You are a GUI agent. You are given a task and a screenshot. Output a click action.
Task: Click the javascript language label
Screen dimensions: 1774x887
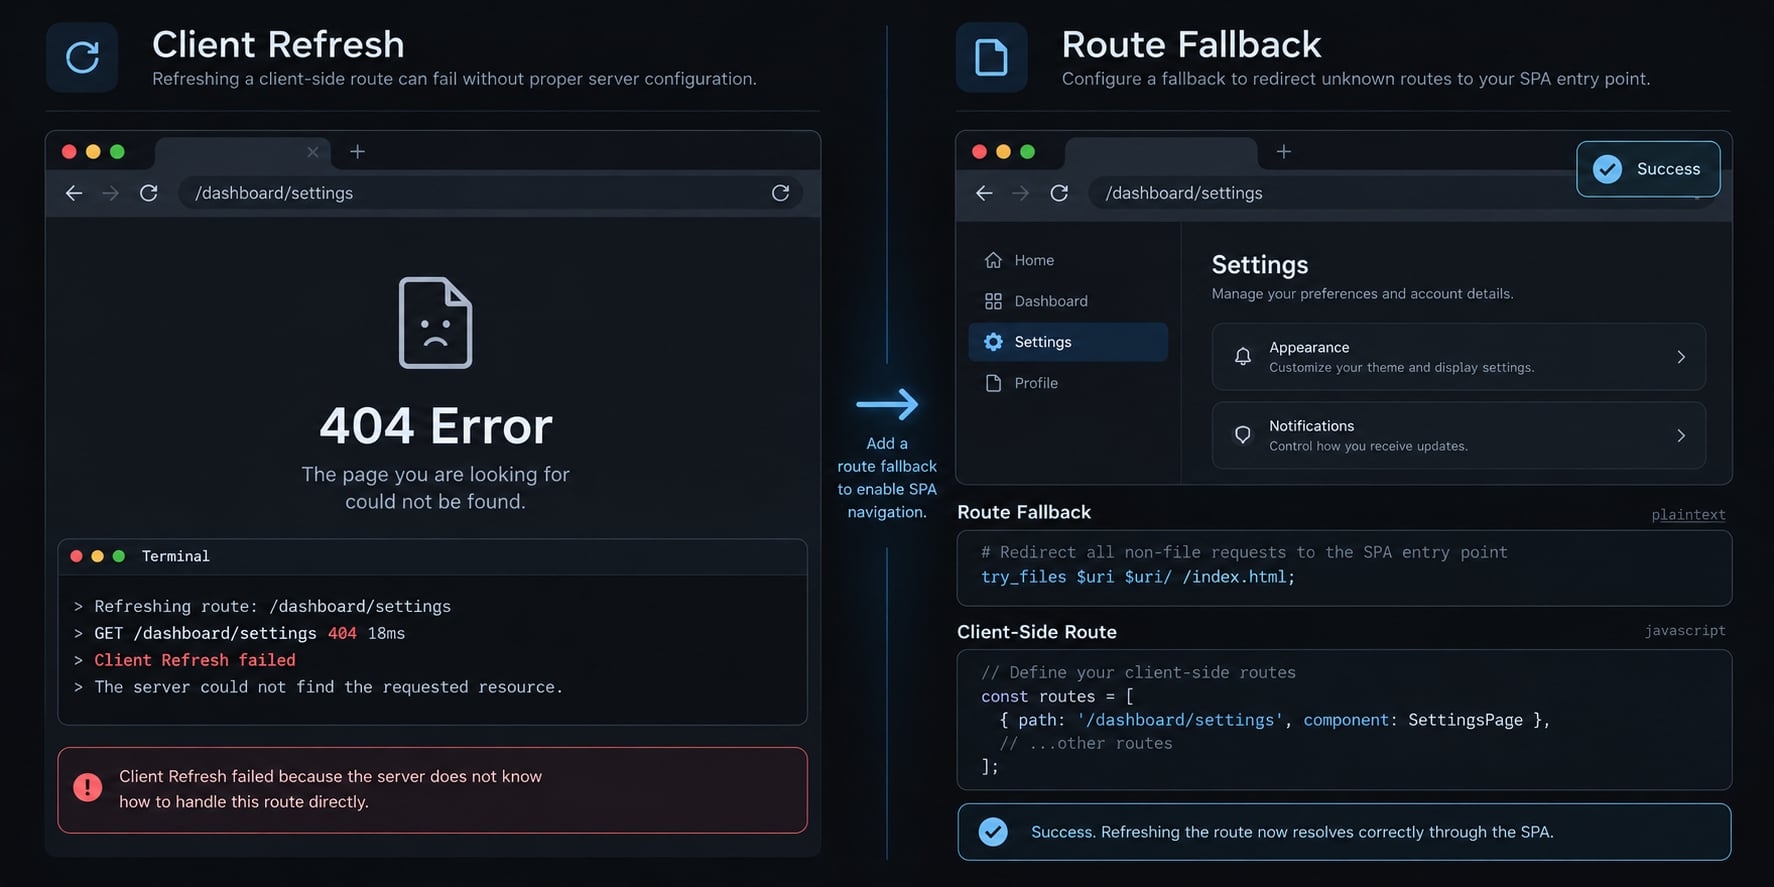tap(1685, 630)
